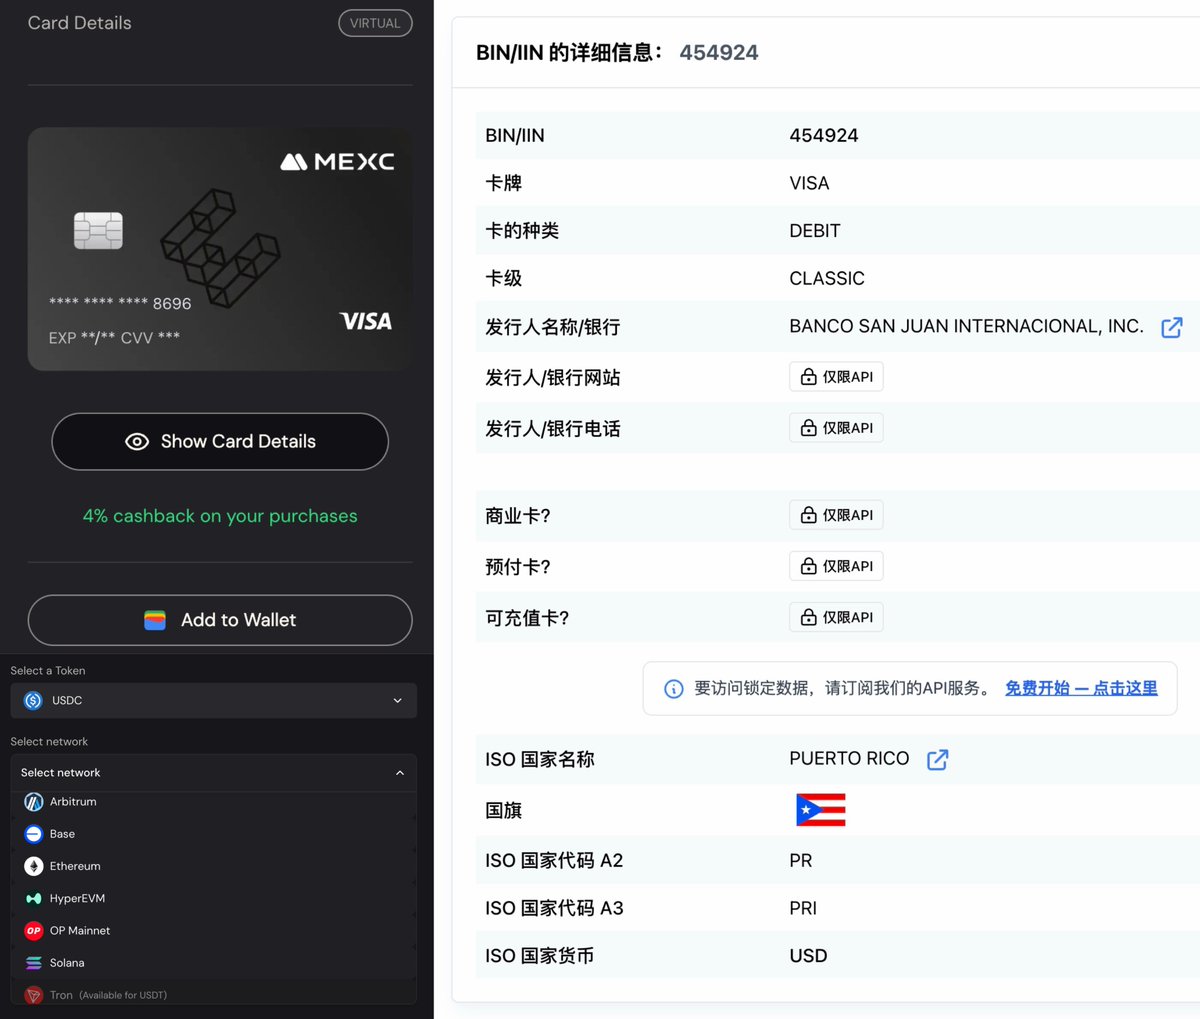Viewport: 1200px width, 1019px height.
Task: Click the Card Details heading
Action: coord(80,23)
